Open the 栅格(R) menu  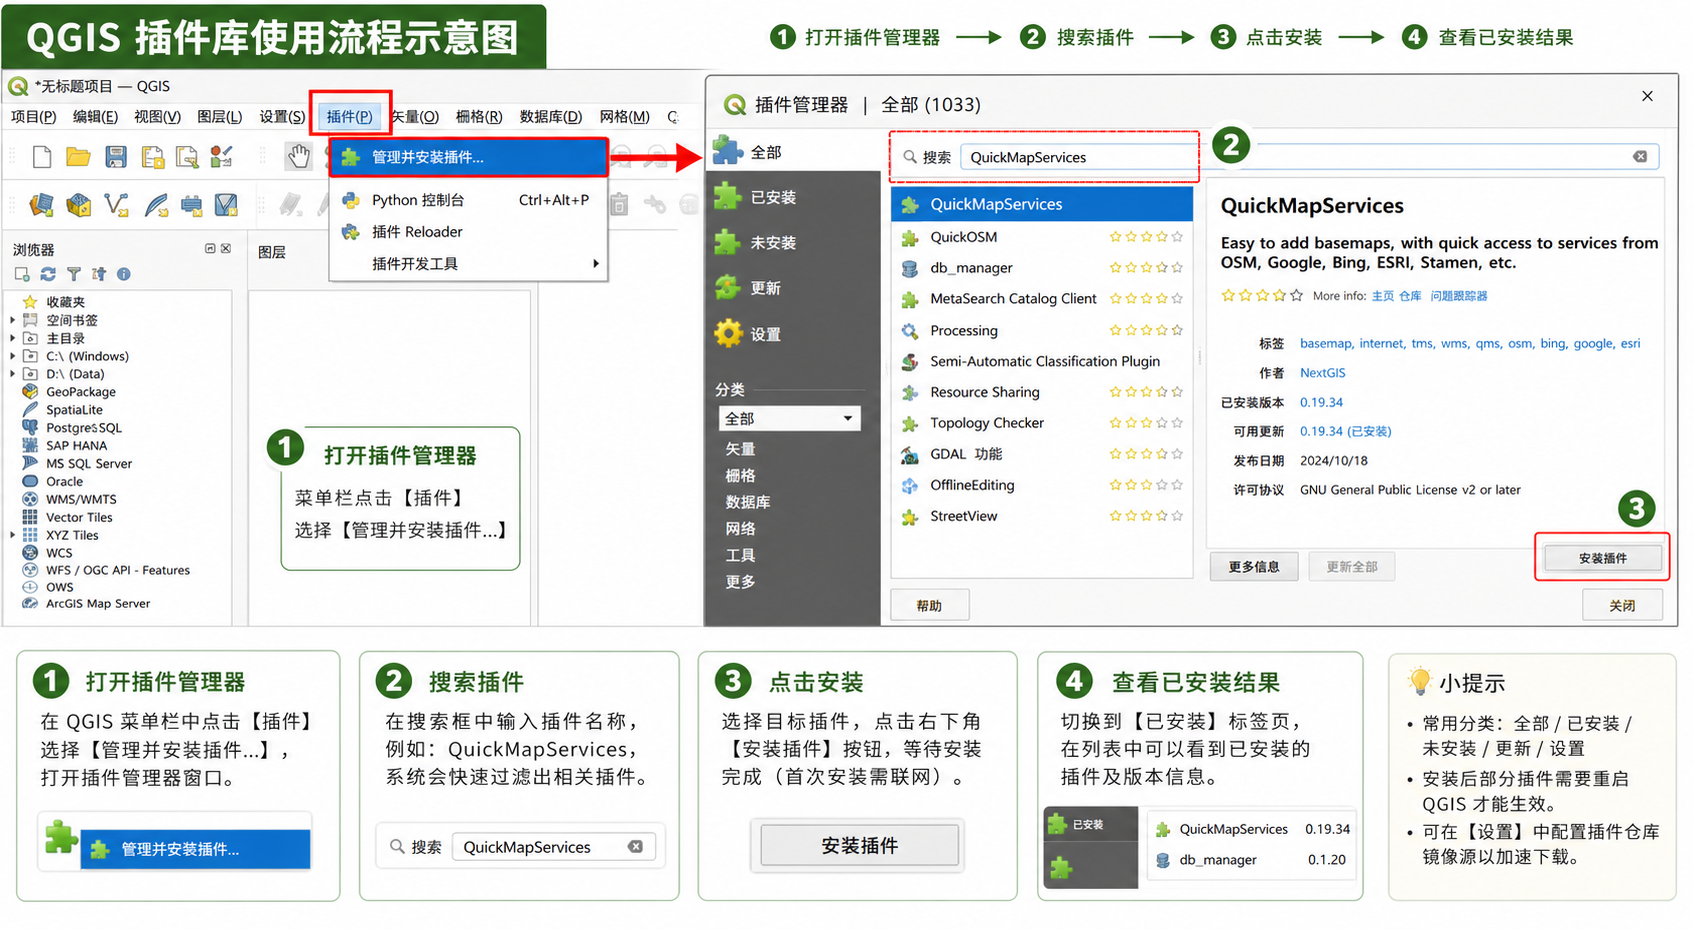(x=479, y=117)
